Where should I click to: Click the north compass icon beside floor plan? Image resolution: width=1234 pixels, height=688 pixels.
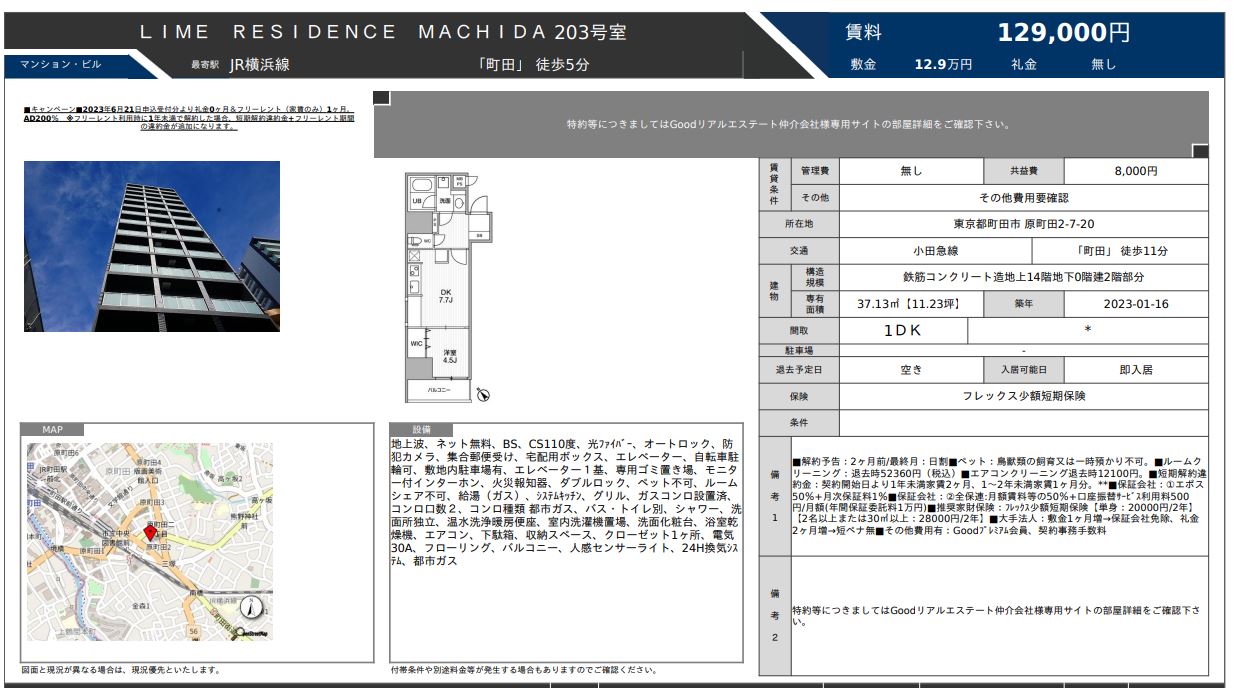tap(484, 394)
